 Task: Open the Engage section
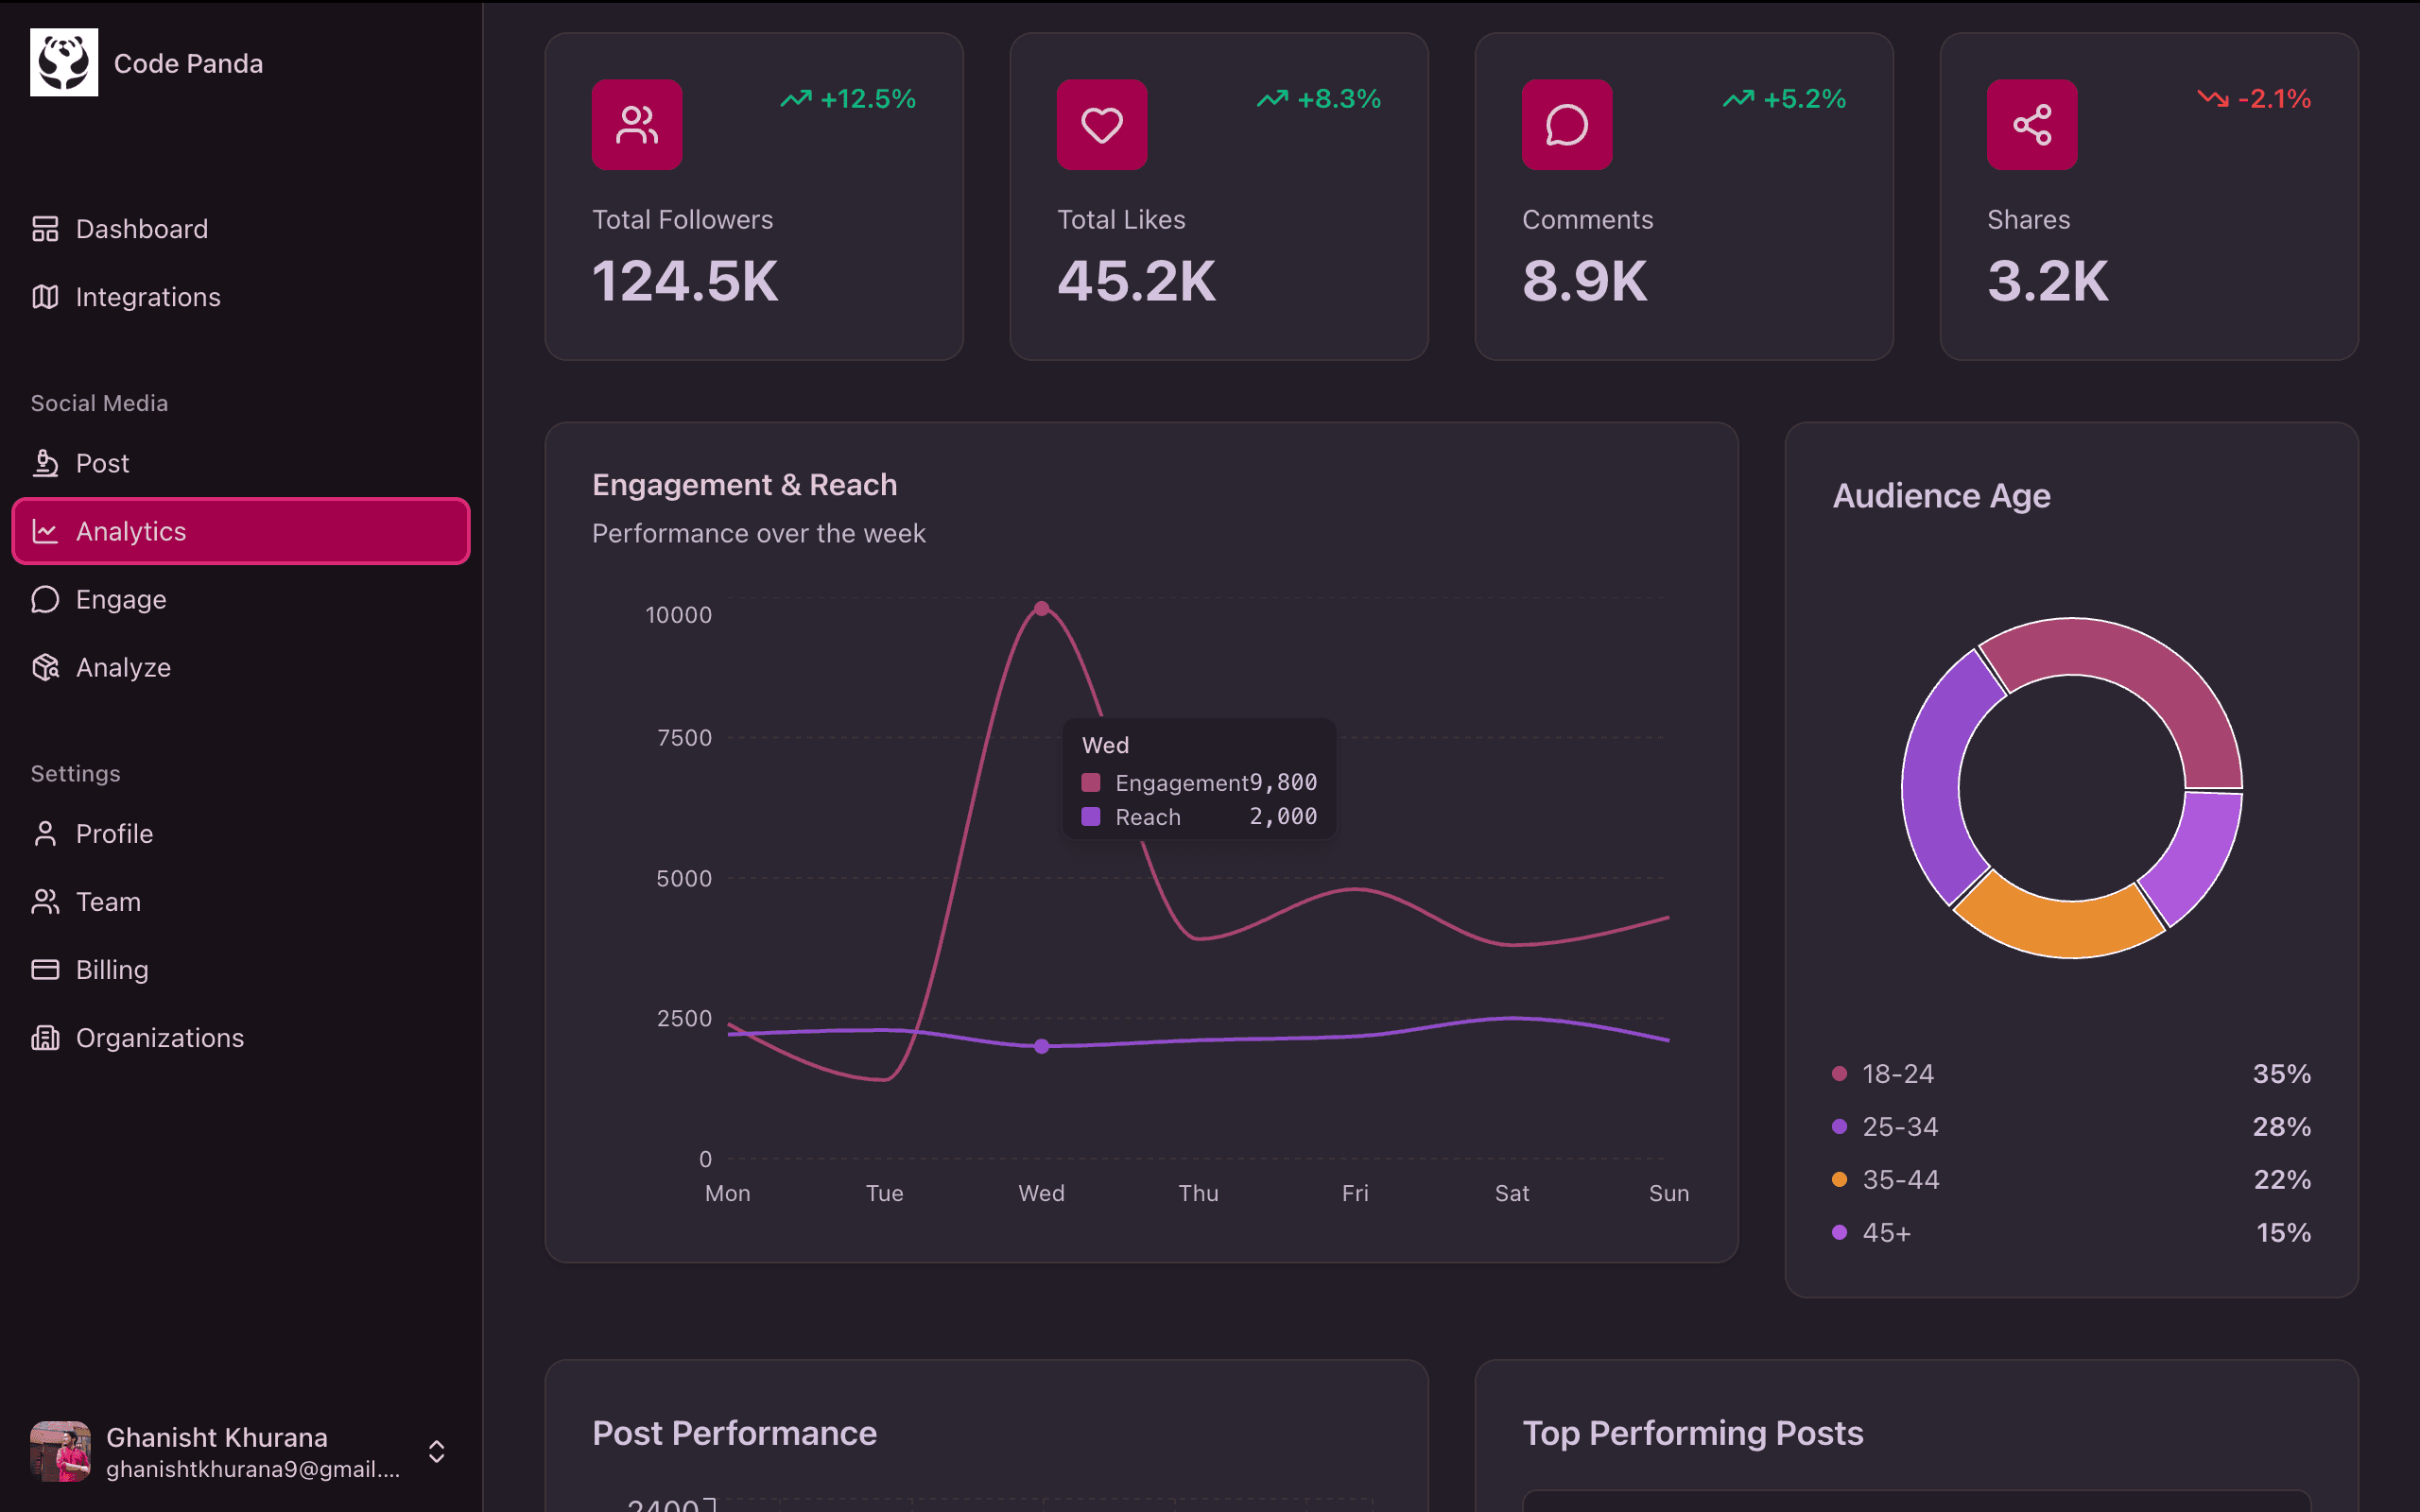tap(120, 599)
